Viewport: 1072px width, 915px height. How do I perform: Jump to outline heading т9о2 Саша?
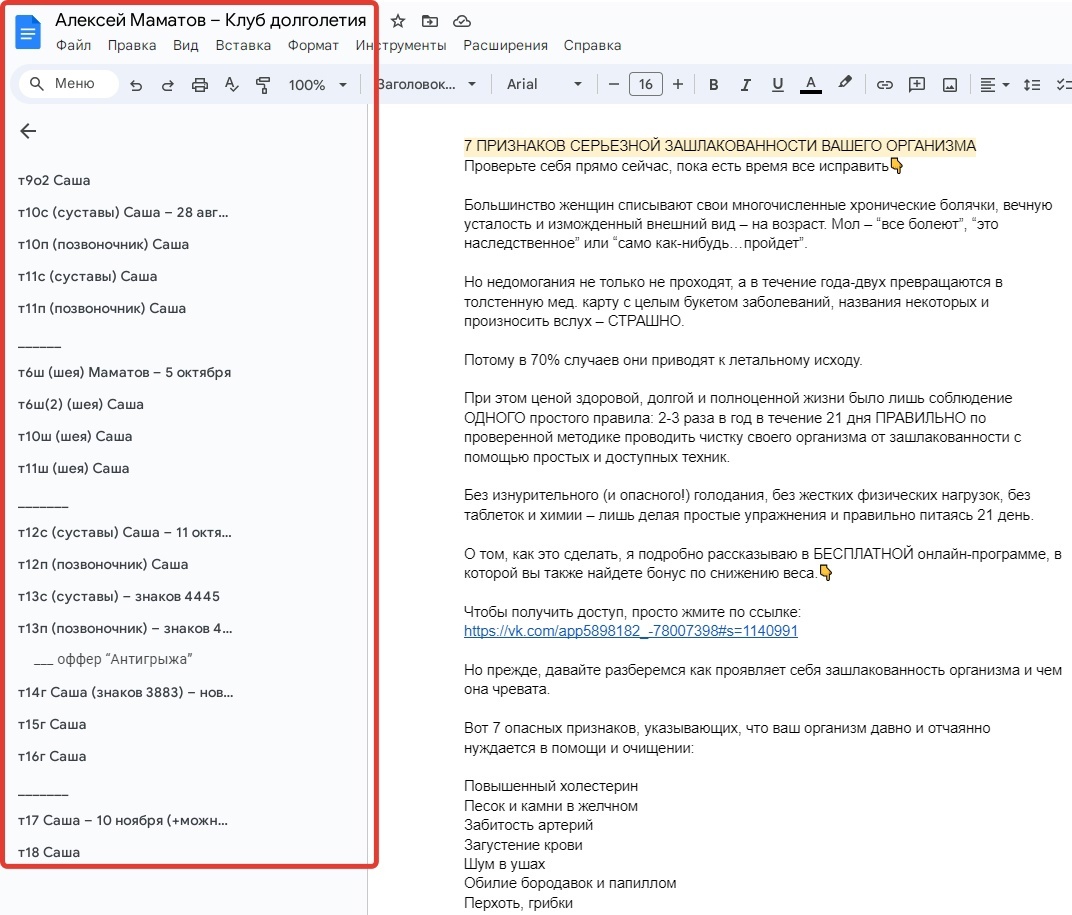click(x=54, y=181)
